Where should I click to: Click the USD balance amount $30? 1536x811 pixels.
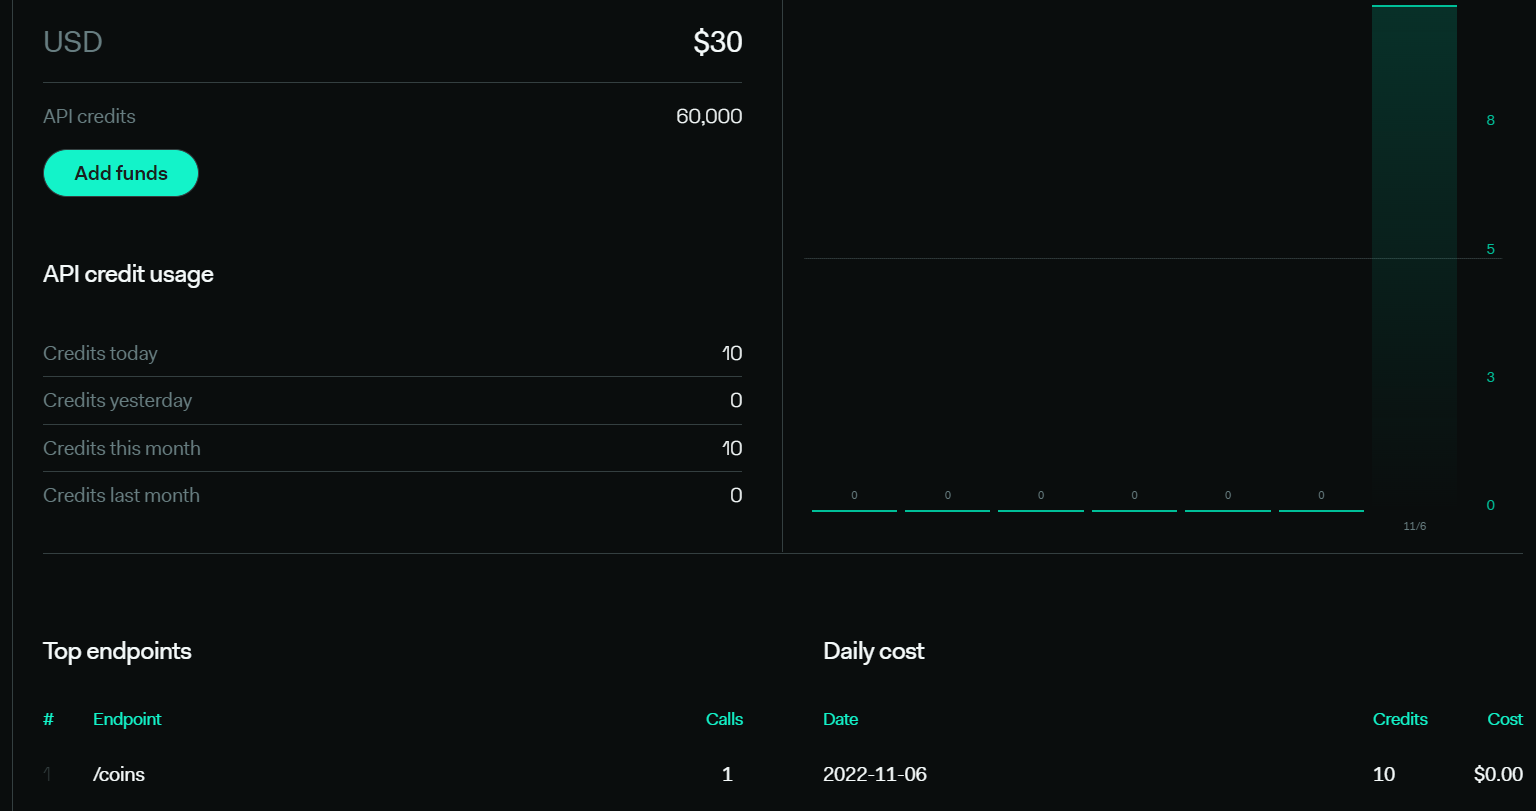point(717,42)
